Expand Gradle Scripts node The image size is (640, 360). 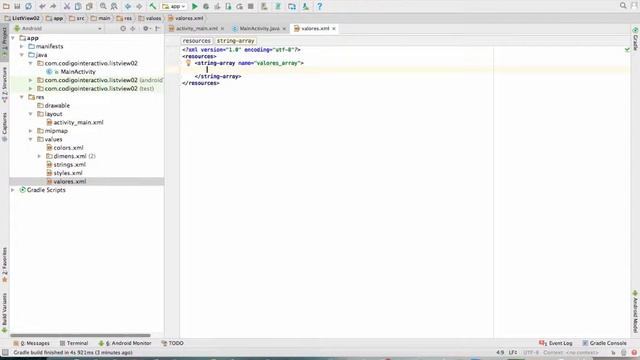pyautogui.click(x=13, y=190)
